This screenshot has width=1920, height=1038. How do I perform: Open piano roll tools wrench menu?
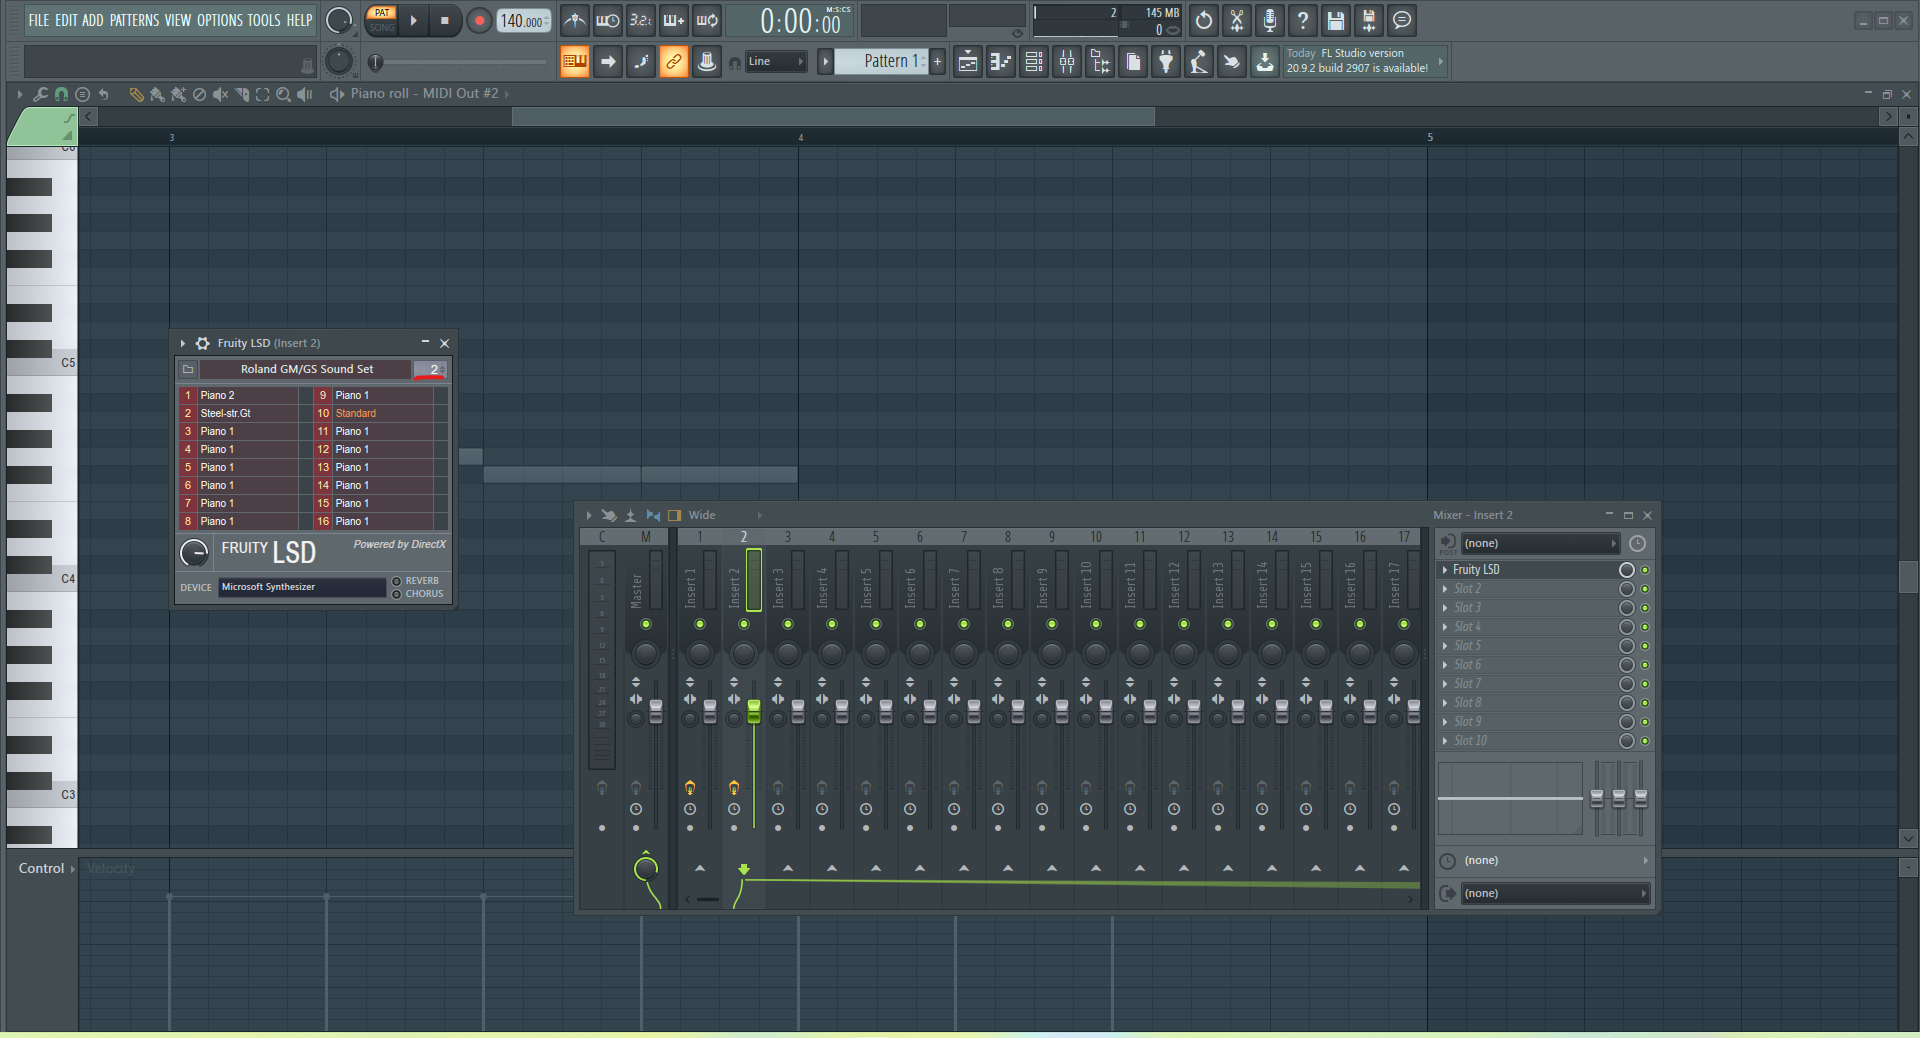40,94
